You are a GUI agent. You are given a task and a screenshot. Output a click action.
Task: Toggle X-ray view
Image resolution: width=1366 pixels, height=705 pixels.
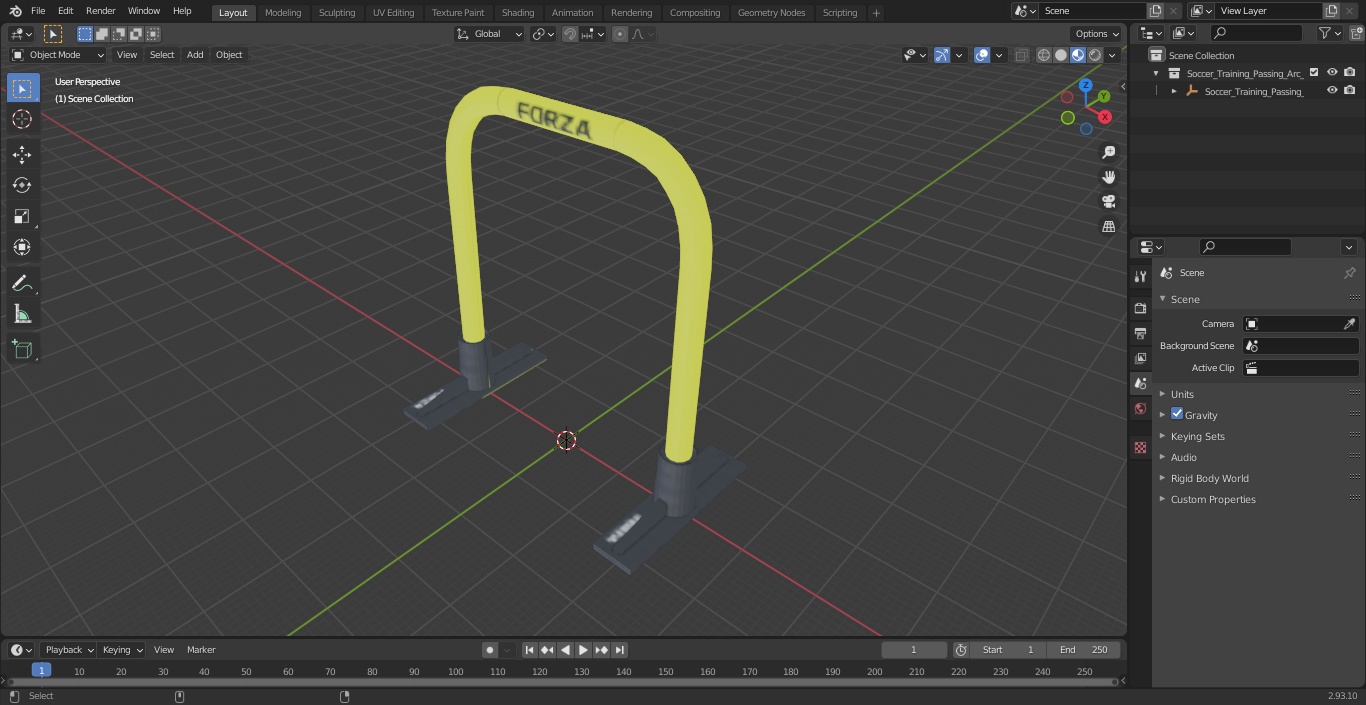(1021, 55)
